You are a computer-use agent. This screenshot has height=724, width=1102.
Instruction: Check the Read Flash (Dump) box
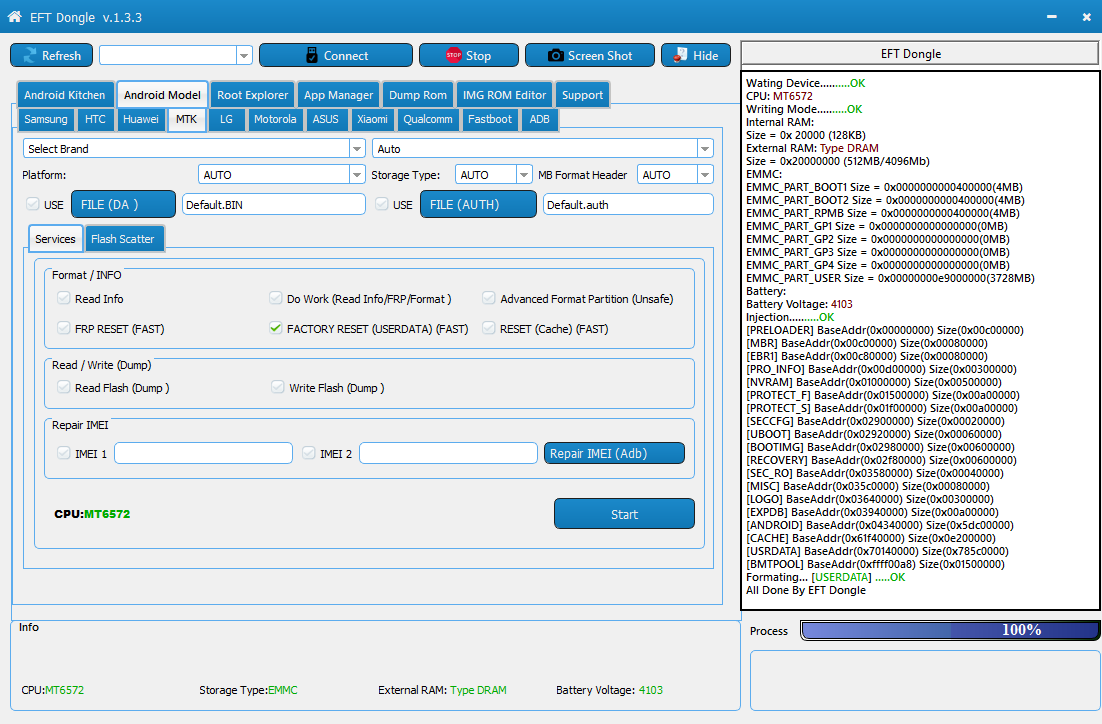[x=64, y=387]
